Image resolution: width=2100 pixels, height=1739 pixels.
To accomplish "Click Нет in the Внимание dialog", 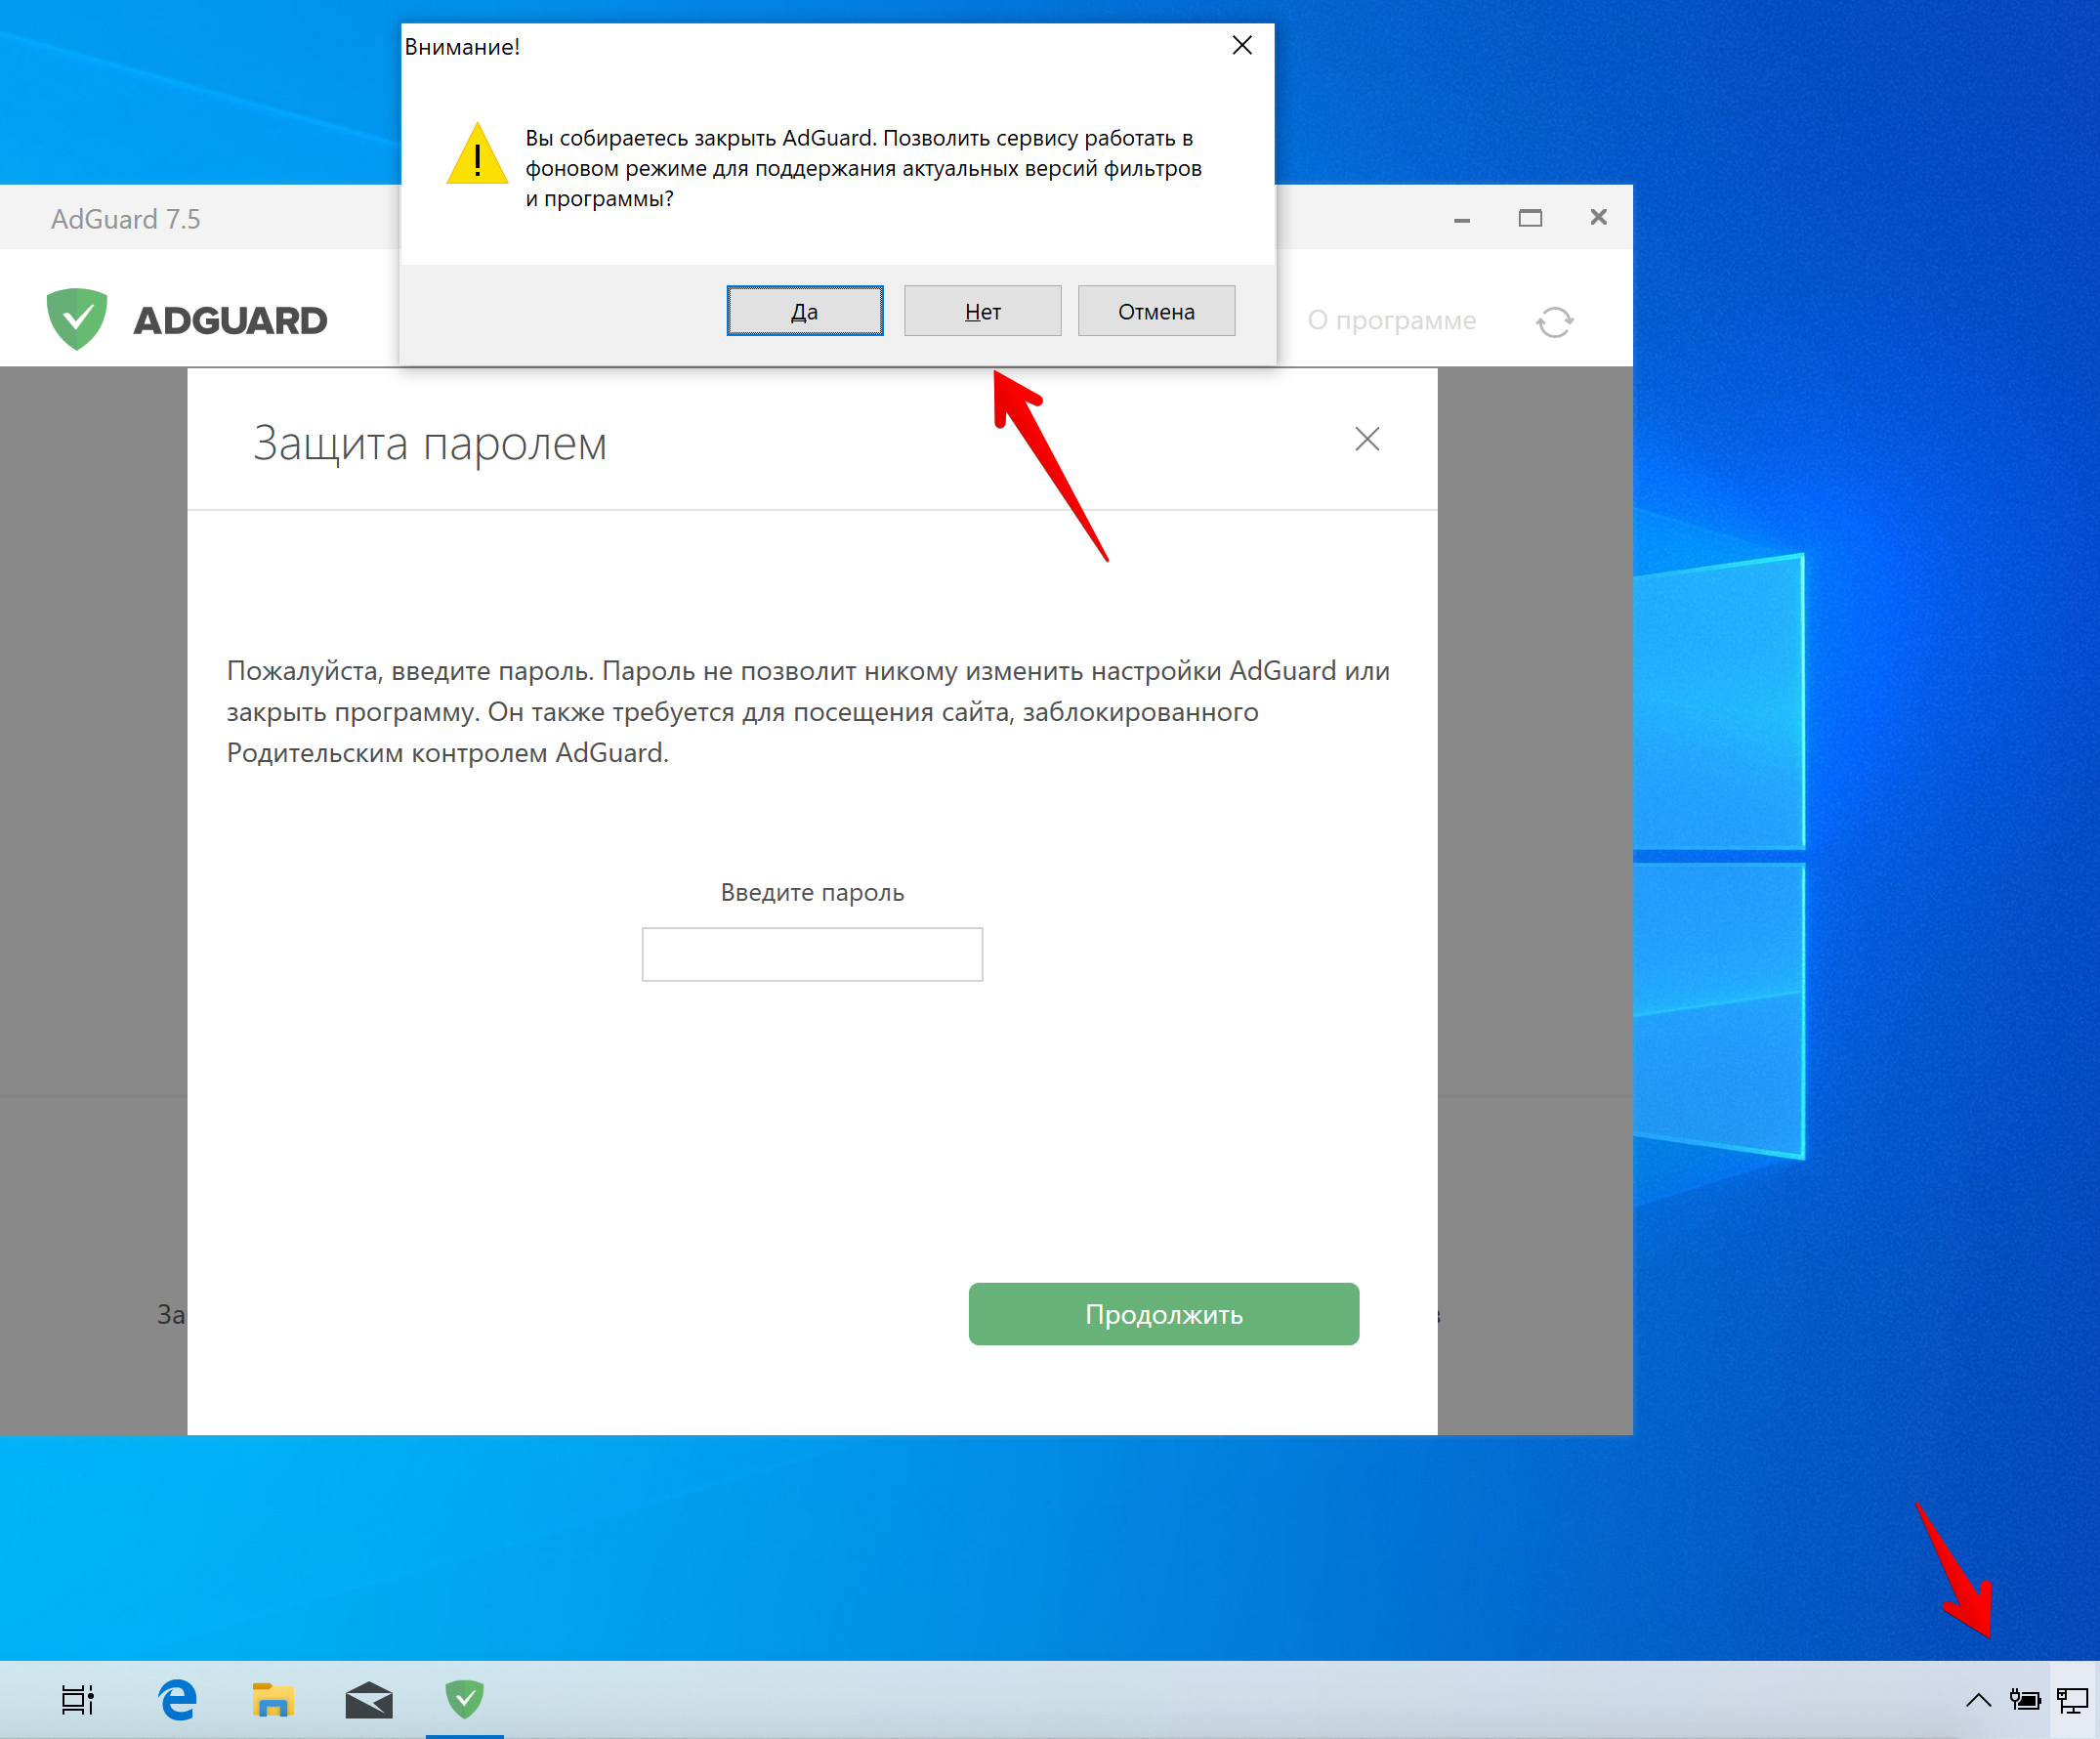I will pos(982,311).
